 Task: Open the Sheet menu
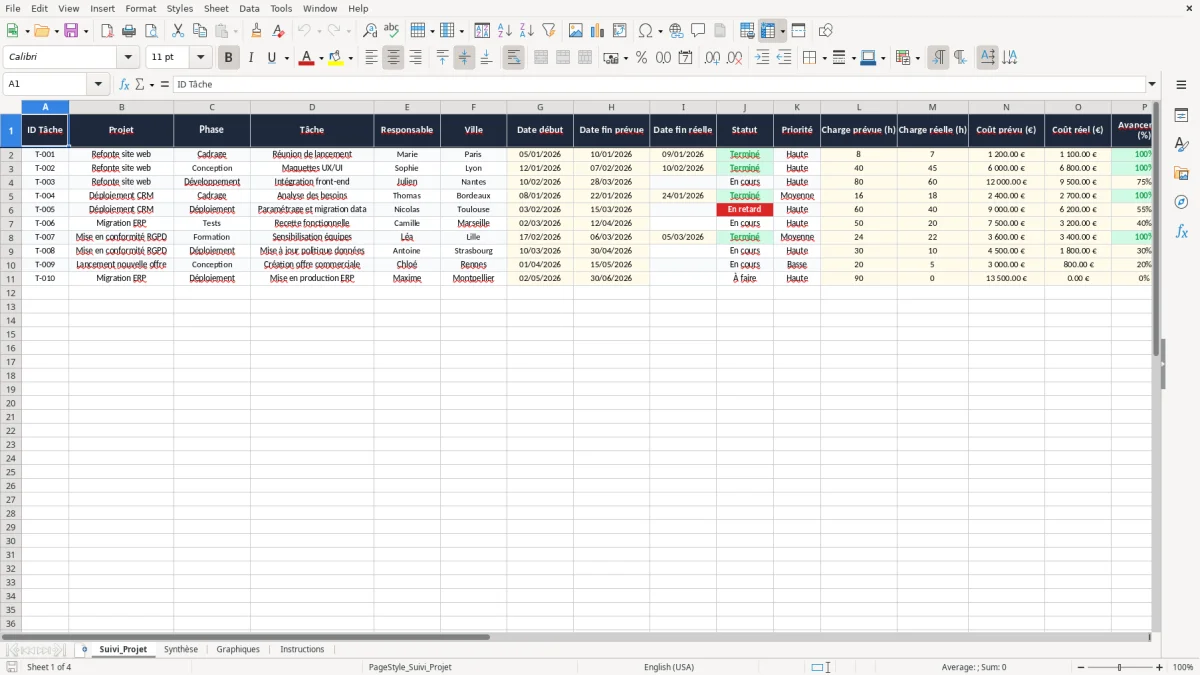point(216,8)
